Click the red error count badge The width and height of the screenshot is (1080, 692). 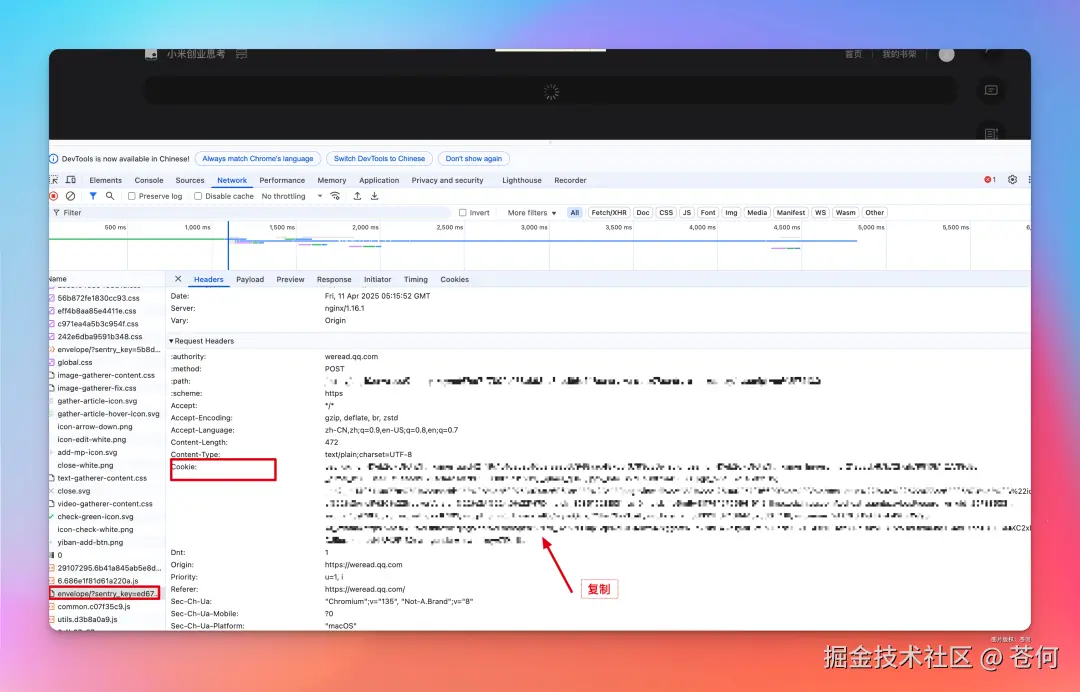coord(990,180)
